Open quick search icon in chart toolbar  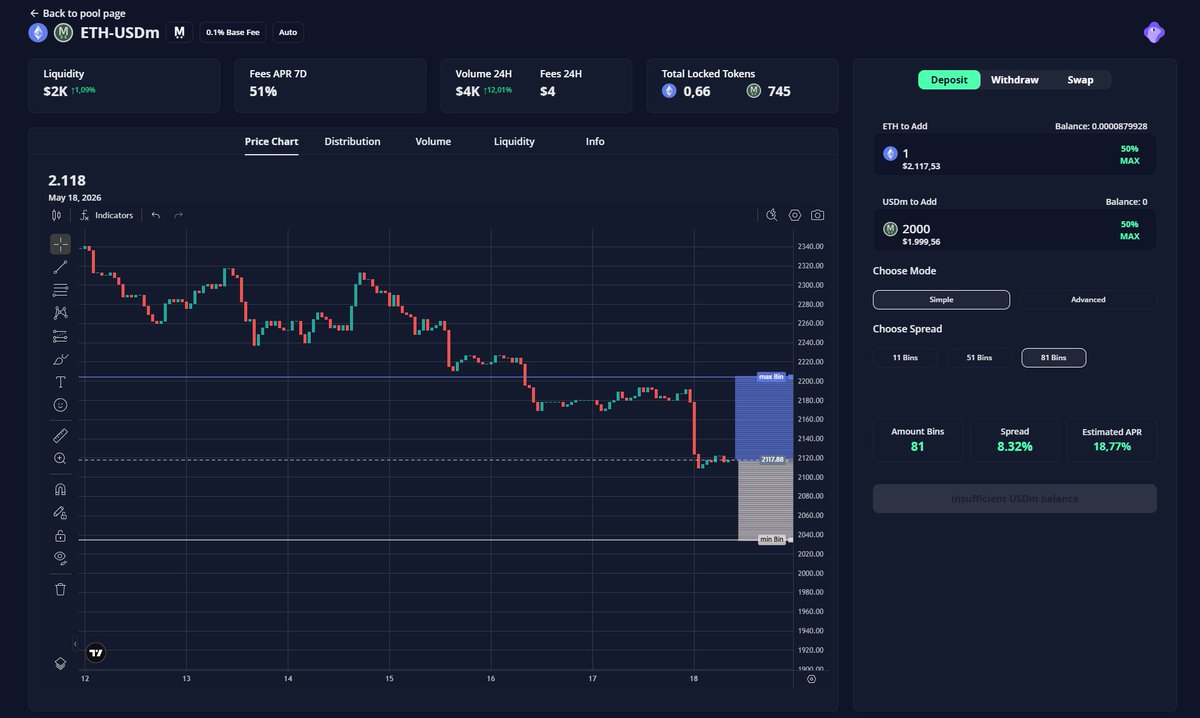click(772, 215)
